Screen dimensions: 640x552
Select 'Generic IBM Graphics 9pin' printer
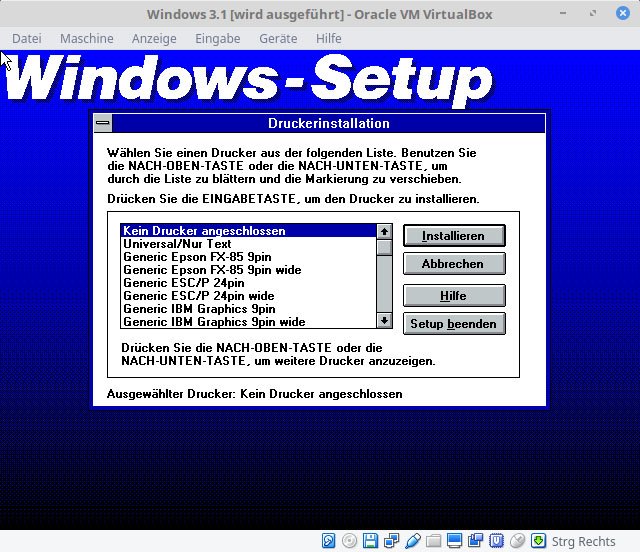click(249, 309)
